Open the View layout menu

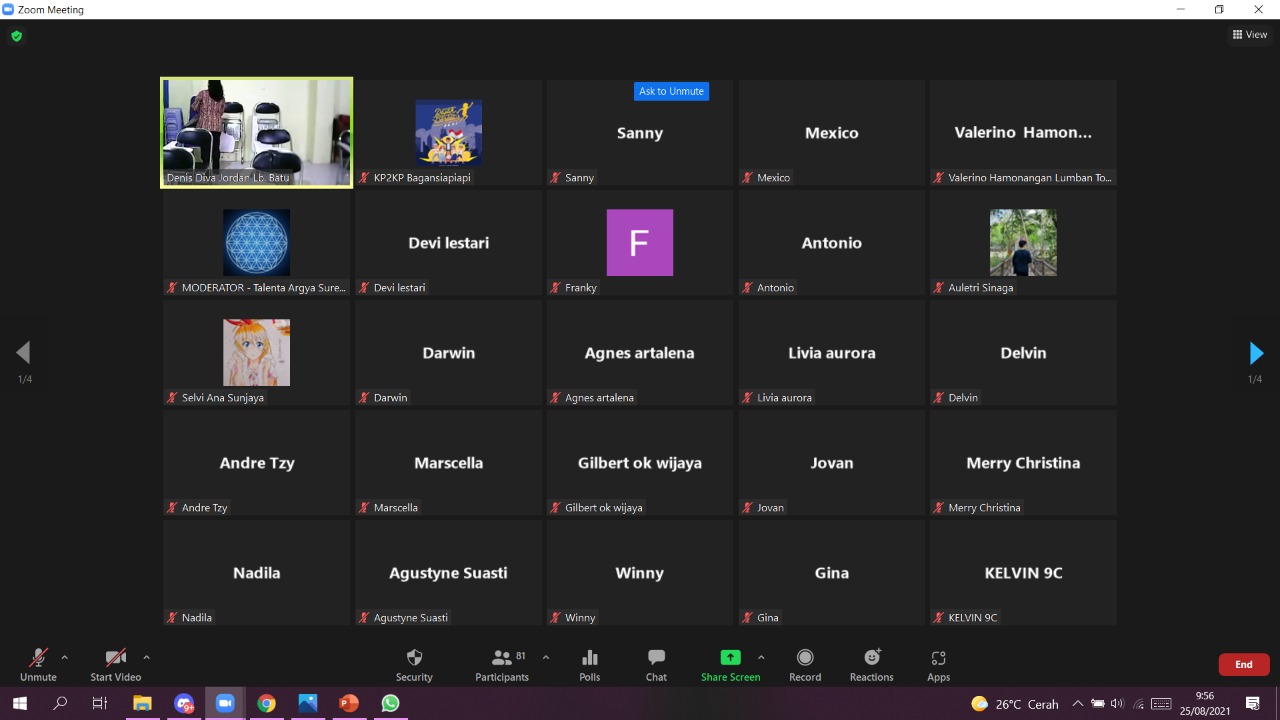(1250, 35)
